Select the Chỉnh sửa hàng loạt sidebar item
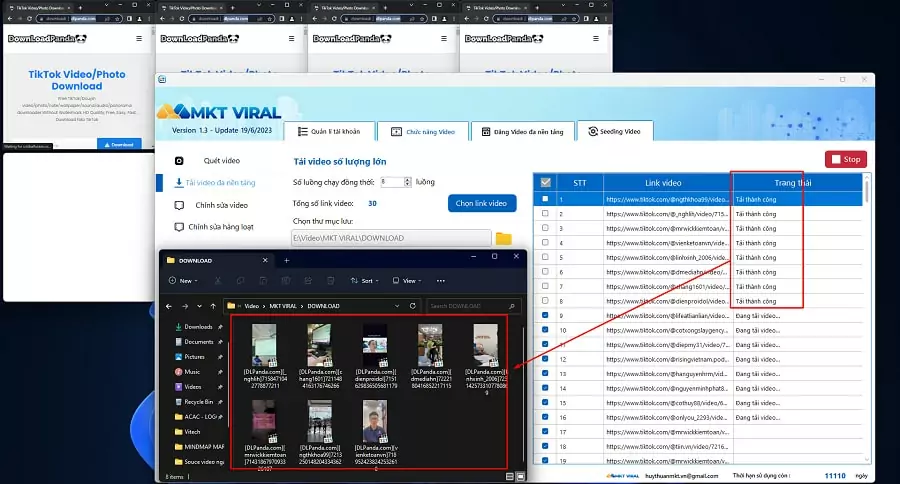 [x=221, y=227]
